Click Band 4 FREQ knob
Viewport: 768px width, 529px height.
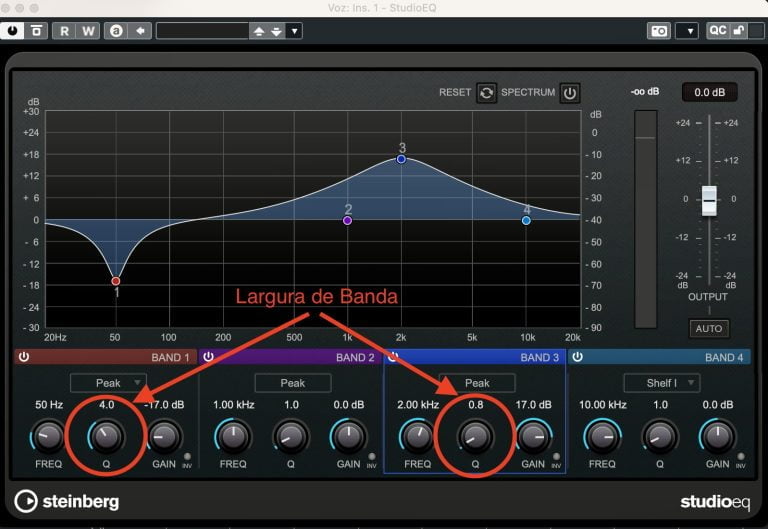click(x=602, y=436)
